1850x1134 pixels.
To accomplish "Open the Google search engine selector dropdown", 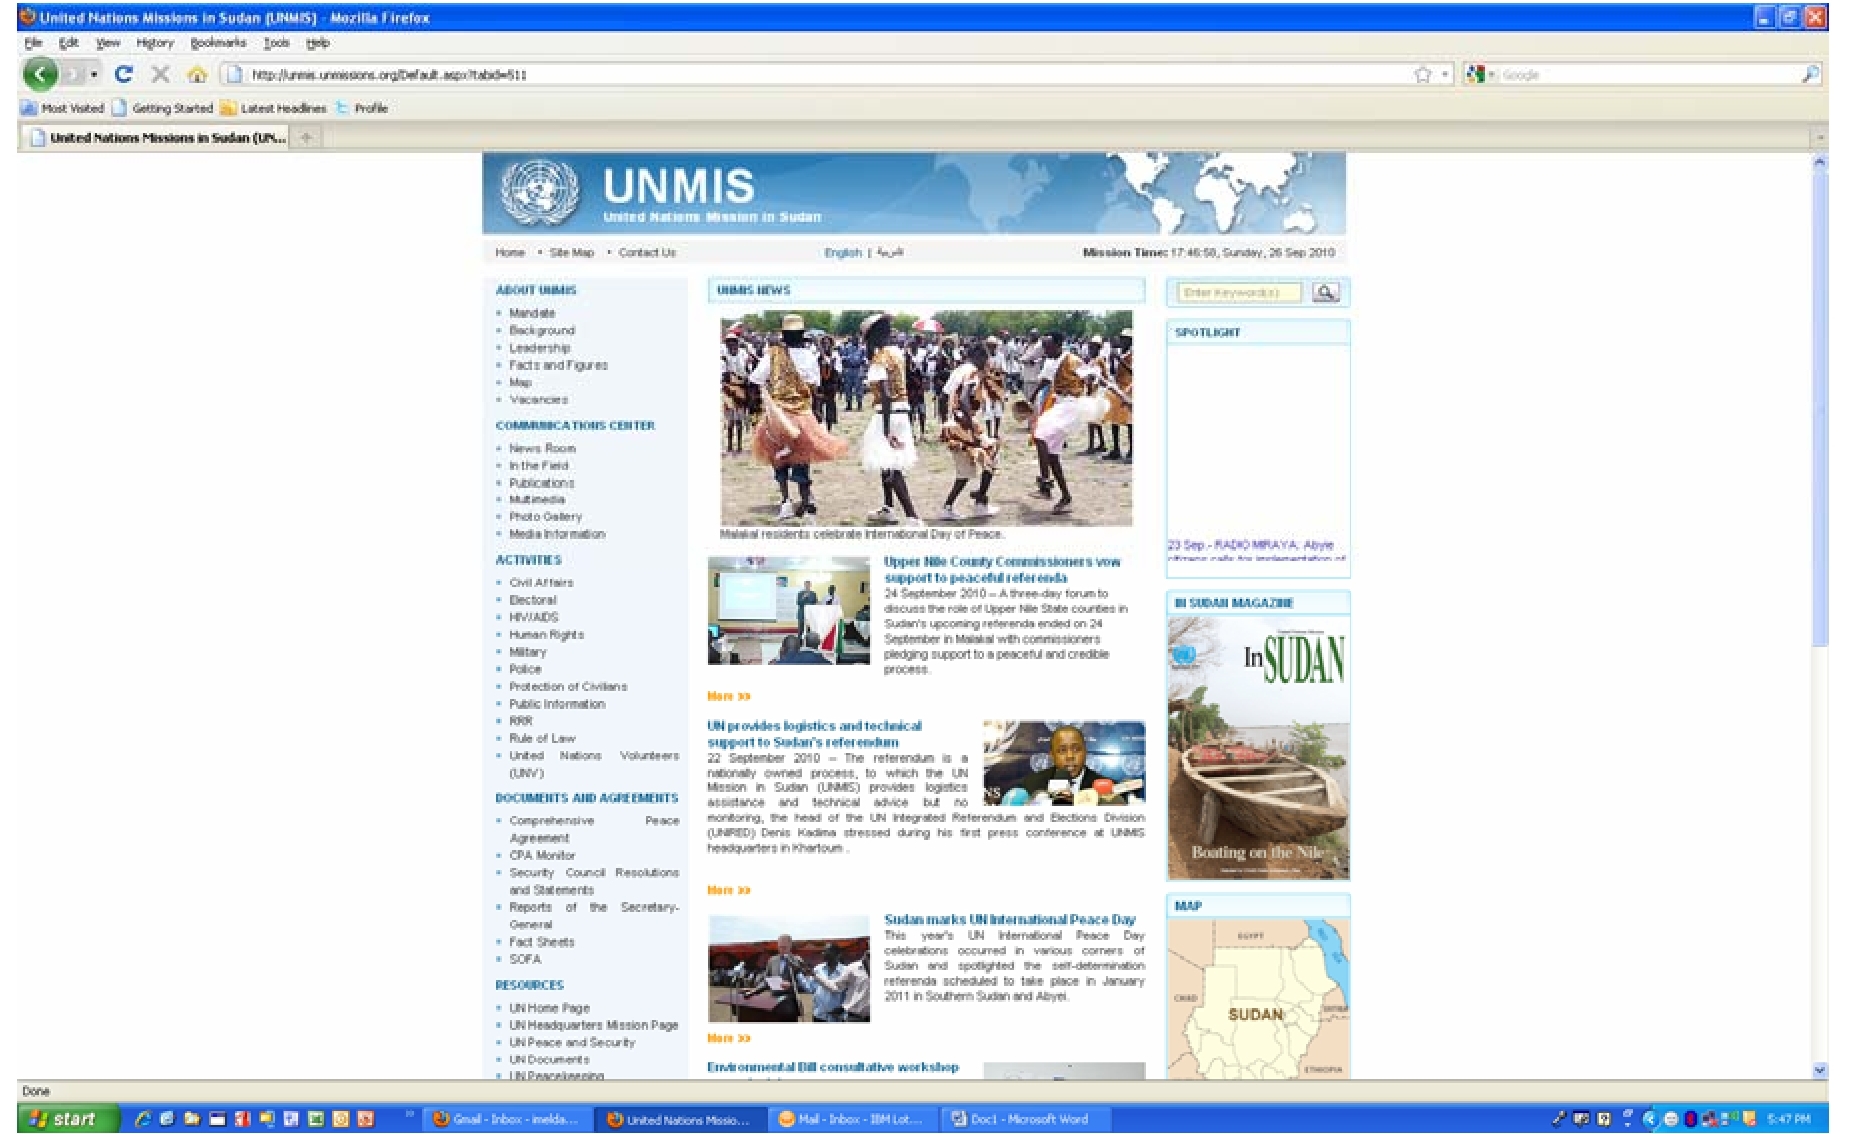I will click(x=1479, y=75).
